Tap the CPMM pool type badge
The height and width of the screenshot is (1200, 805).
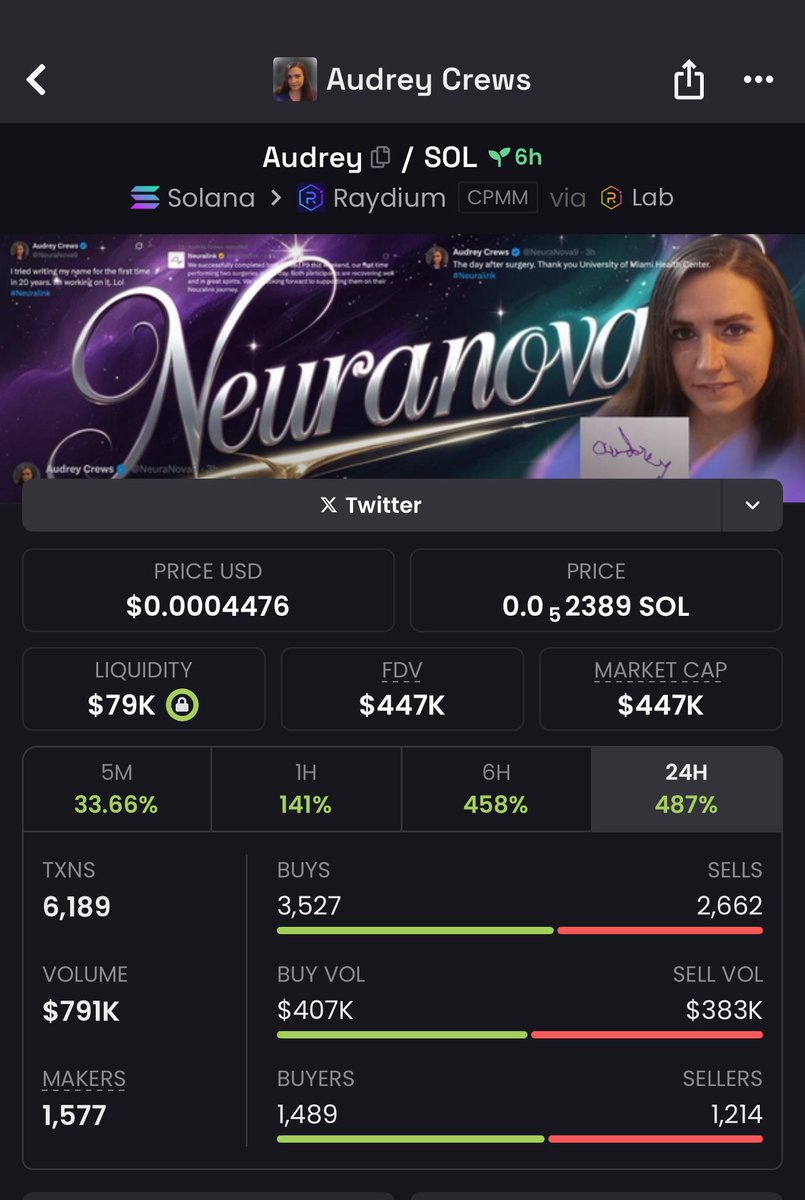tap(499, 197)
